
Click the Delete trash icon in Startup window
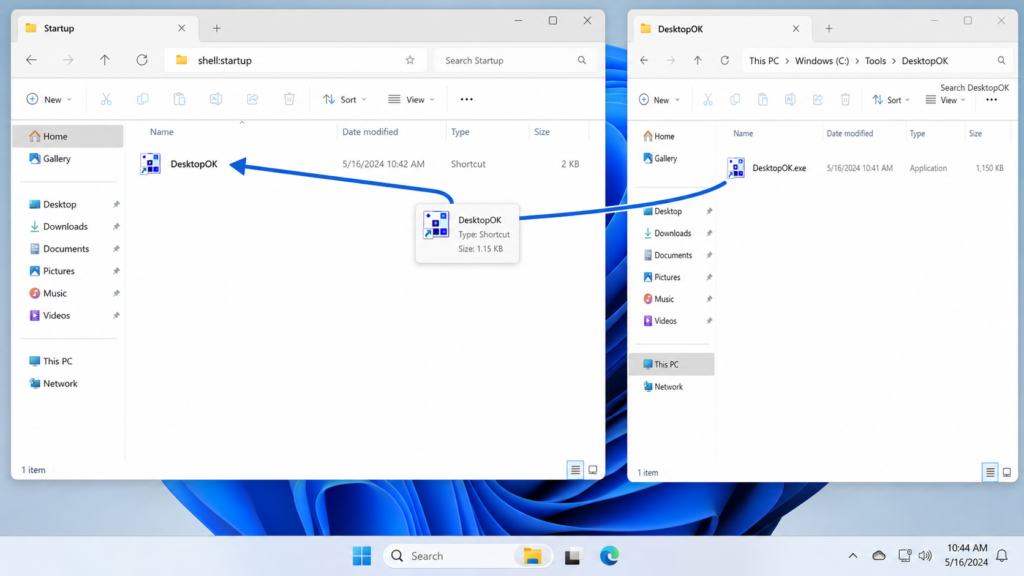pyautogui.click(x=289, y=99)
